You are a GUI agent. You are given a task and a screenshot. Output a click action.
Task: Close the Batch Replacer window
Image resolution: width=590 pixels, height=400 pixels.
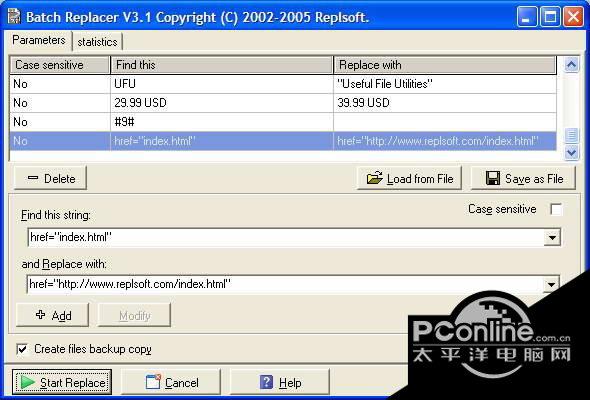[x=573, y=17]
